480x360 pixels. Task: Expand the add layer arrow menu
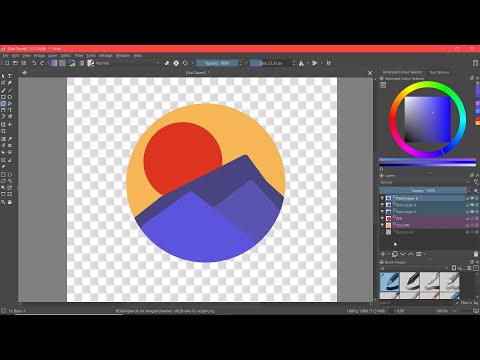(x=388, y=254)
